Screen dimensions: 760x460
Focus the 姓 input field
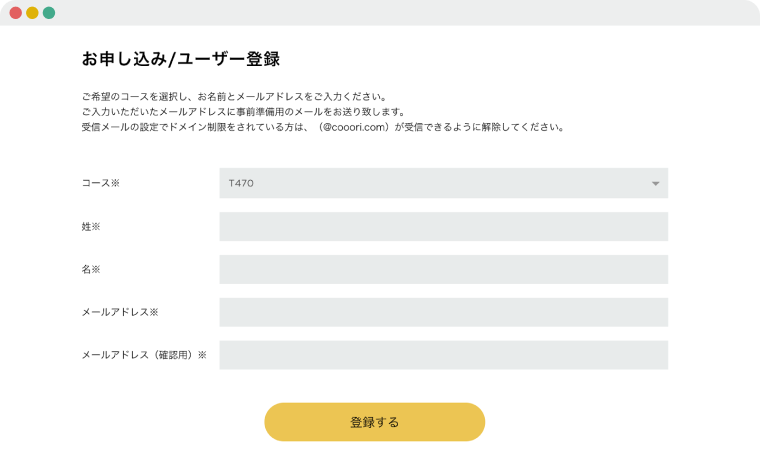click(443, 227)
